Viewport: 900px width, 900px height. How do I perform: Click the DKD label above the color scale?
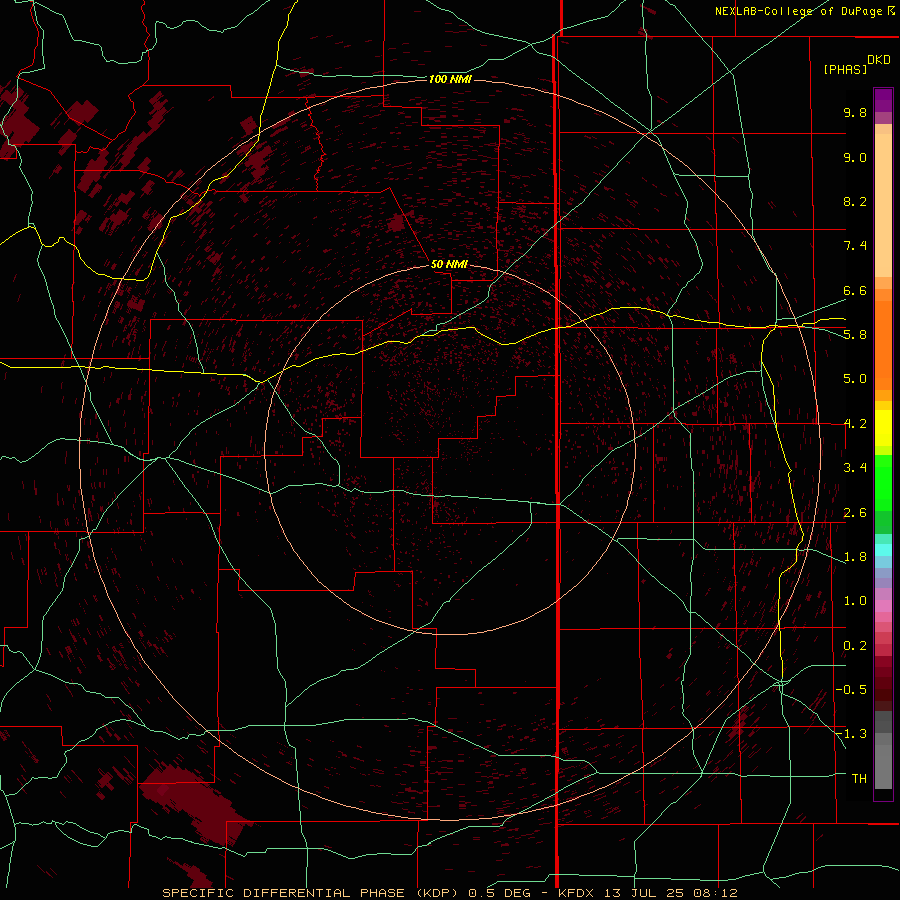[879, 60]
